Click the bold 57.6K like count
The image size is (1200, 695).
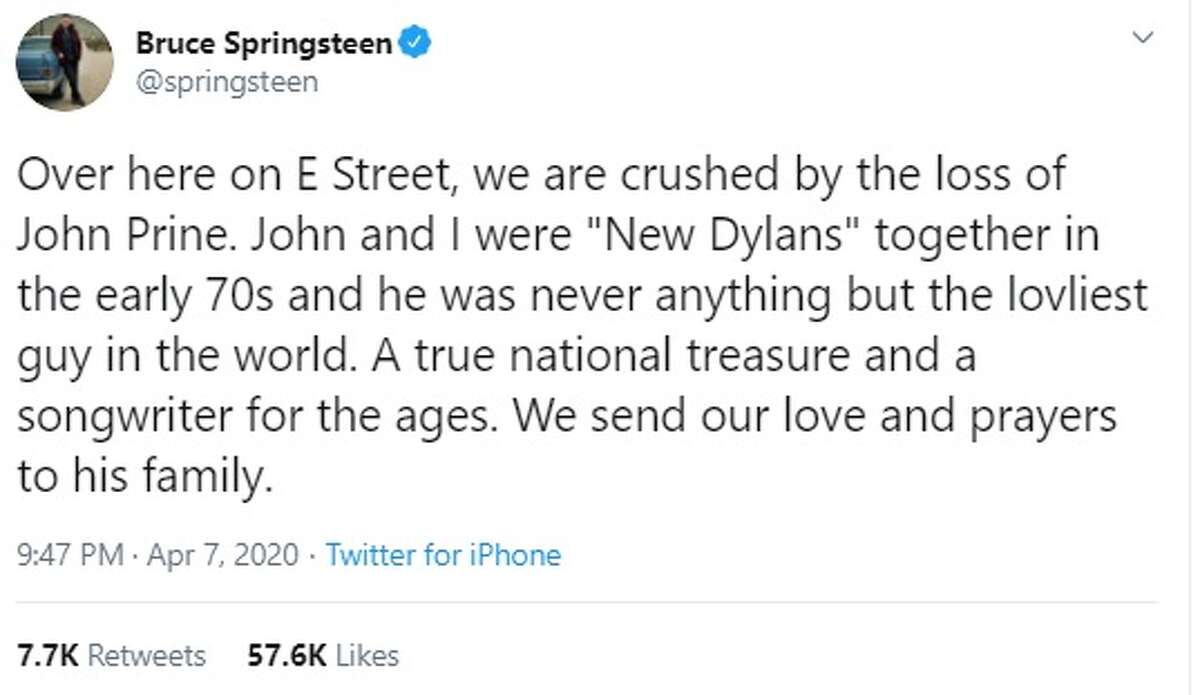click(x=286, y=655)
